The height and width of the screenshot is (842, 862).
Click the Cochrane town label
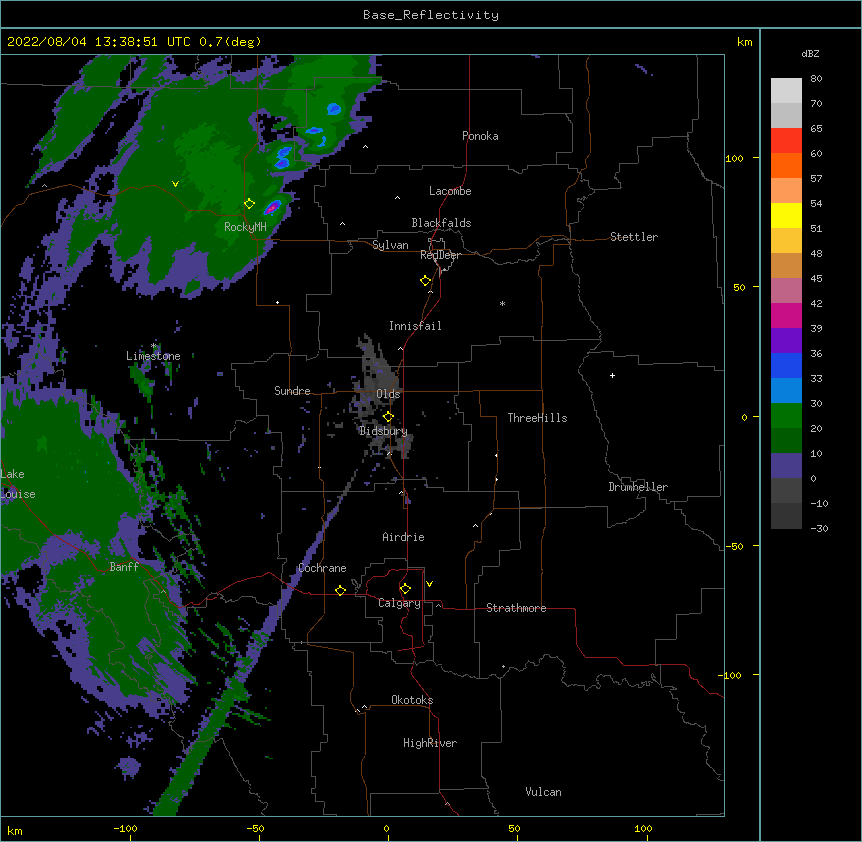click(x=322, y=568)
